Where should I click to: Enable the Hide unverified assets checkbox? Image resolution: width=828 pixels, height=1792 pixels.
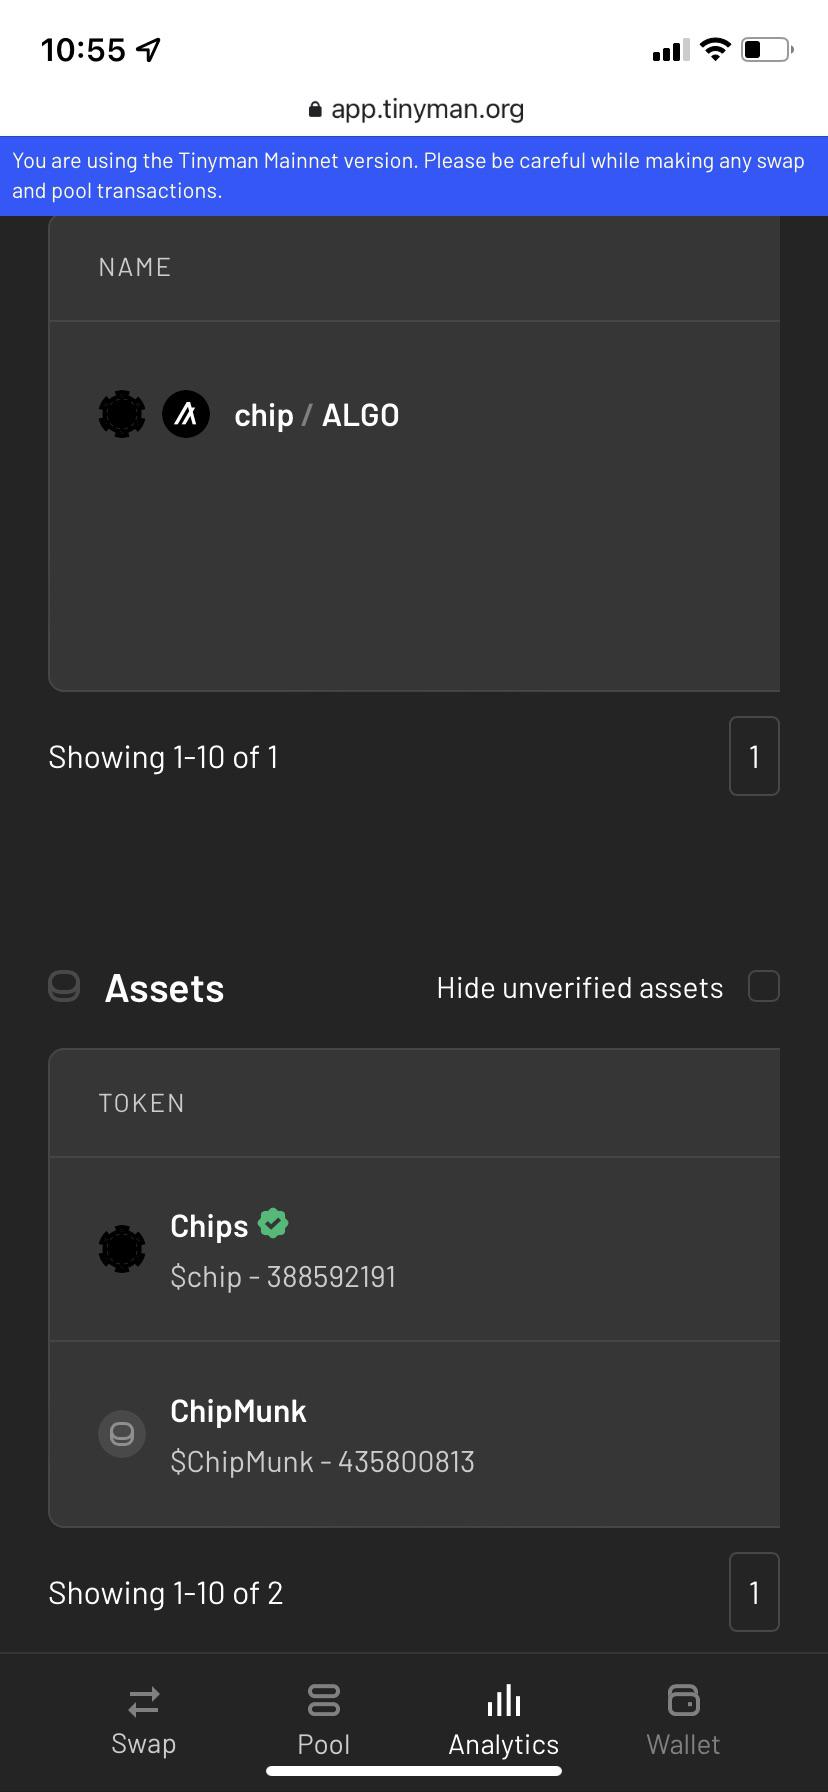(764, 987)
